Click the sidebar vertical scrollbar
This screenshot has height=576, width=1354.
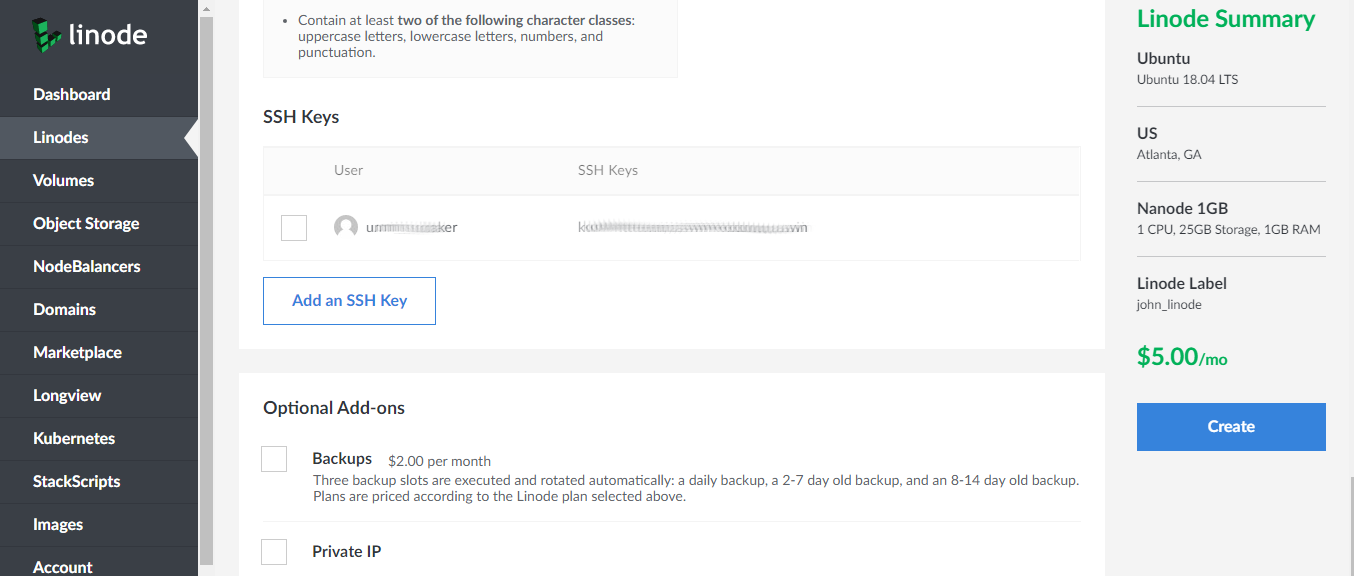click(x=206, y=290)
